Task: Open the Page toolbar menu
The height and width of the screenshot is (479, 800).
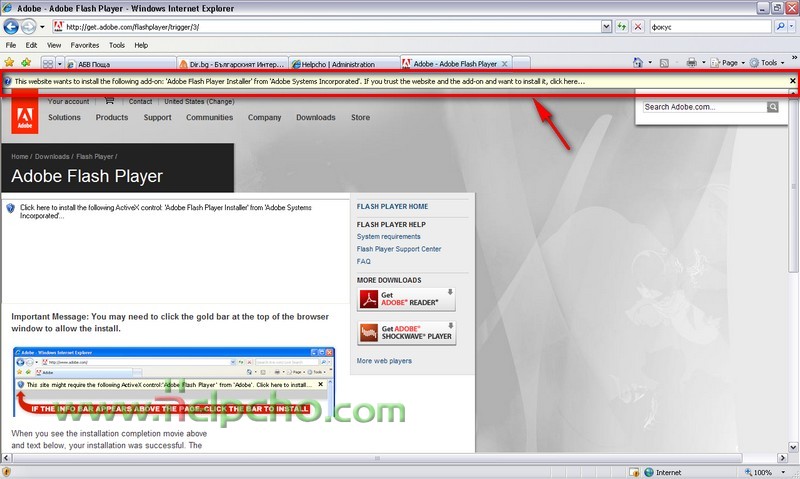Action: (728, 62)
